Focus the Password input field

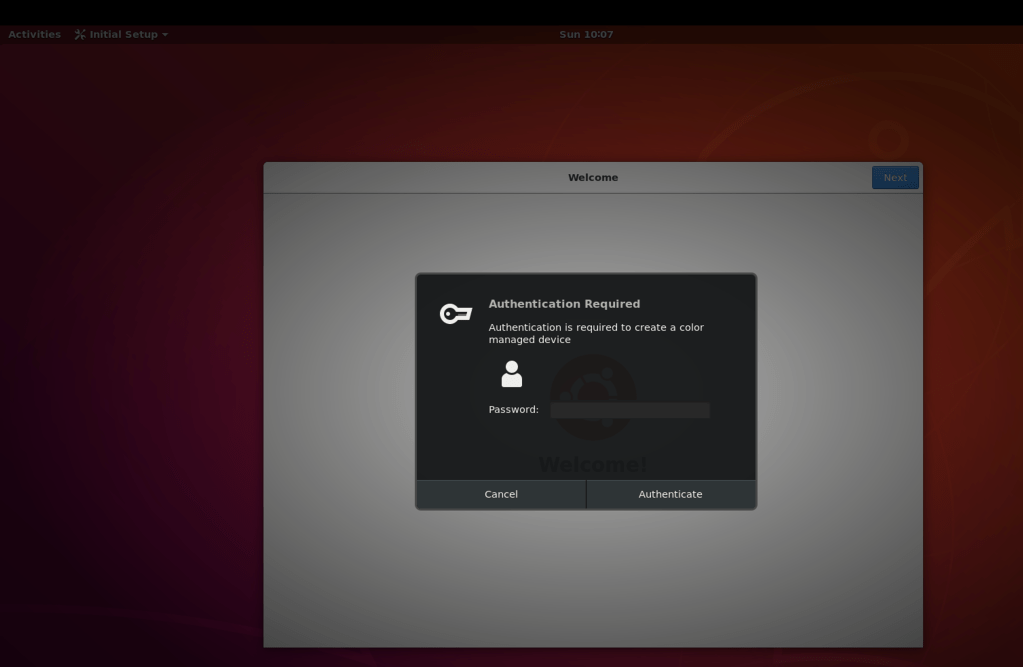pos(630,410)
